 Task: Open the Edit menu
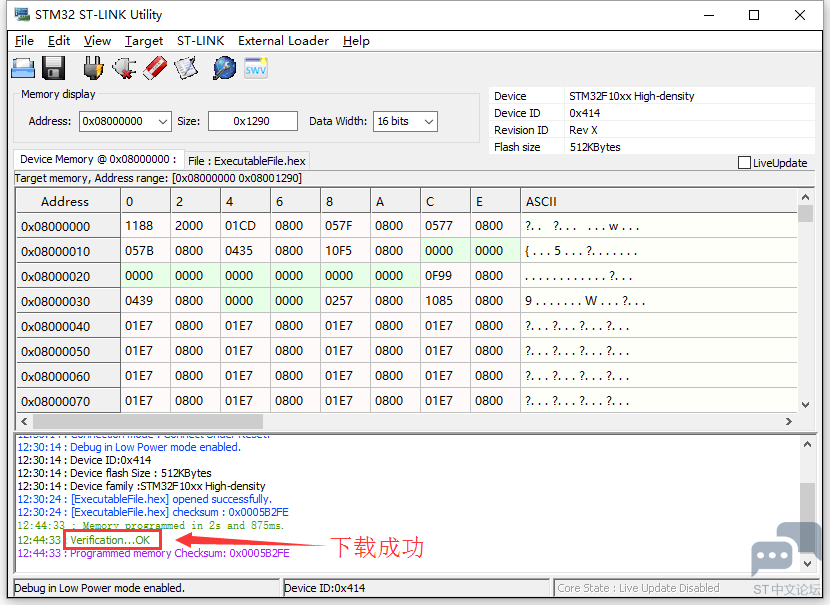pos(59,41)
